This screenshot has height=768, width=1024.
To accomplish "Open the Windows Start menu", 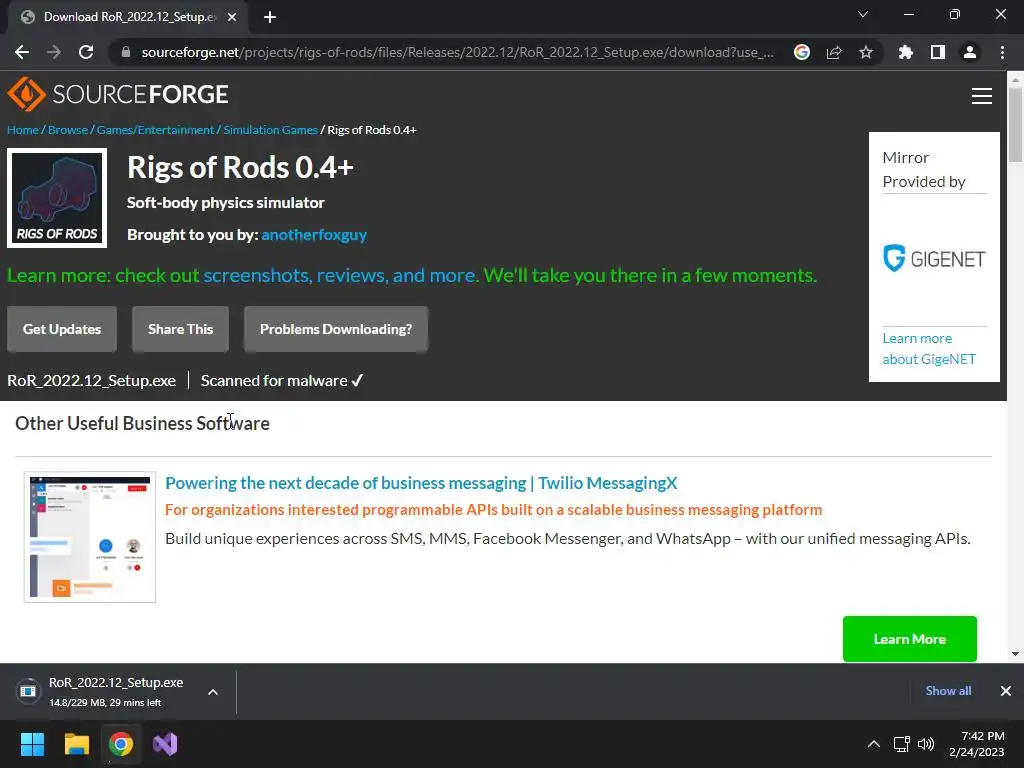I will click(x=32, y=744).
